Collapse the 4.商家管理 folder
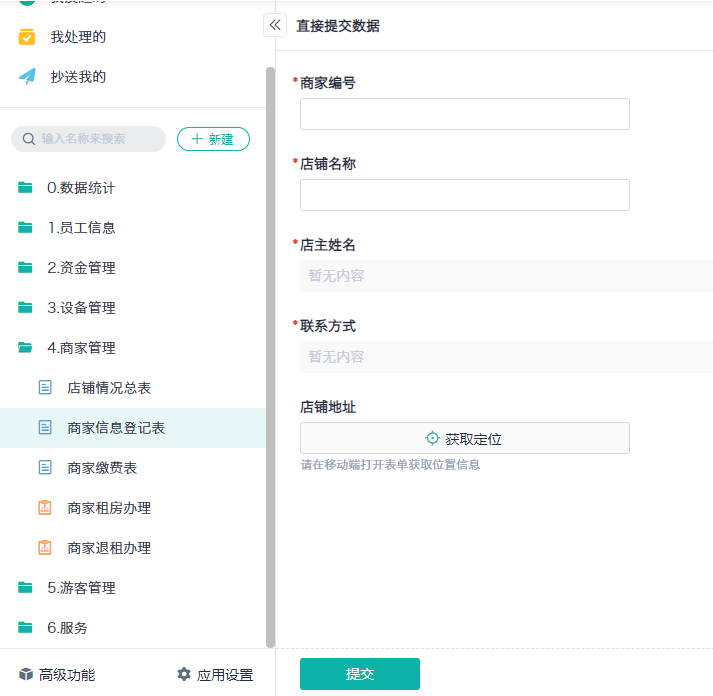 80,348
